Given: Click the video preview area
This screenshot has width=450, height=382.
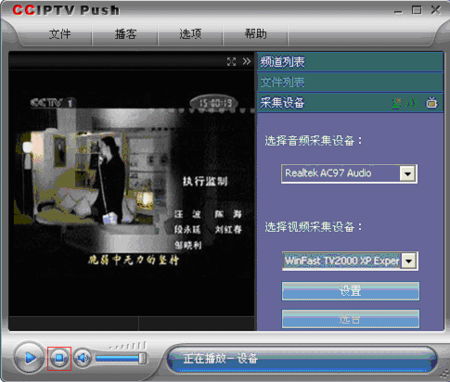Looking at the screenshot, I should point(132,193).
